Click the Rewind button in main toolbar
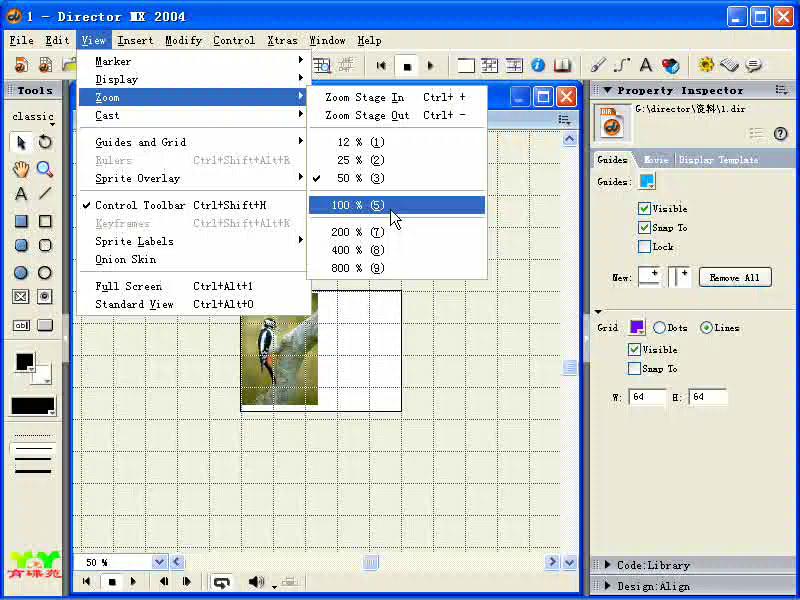The image size is (800, 600). tap(381, 66)
